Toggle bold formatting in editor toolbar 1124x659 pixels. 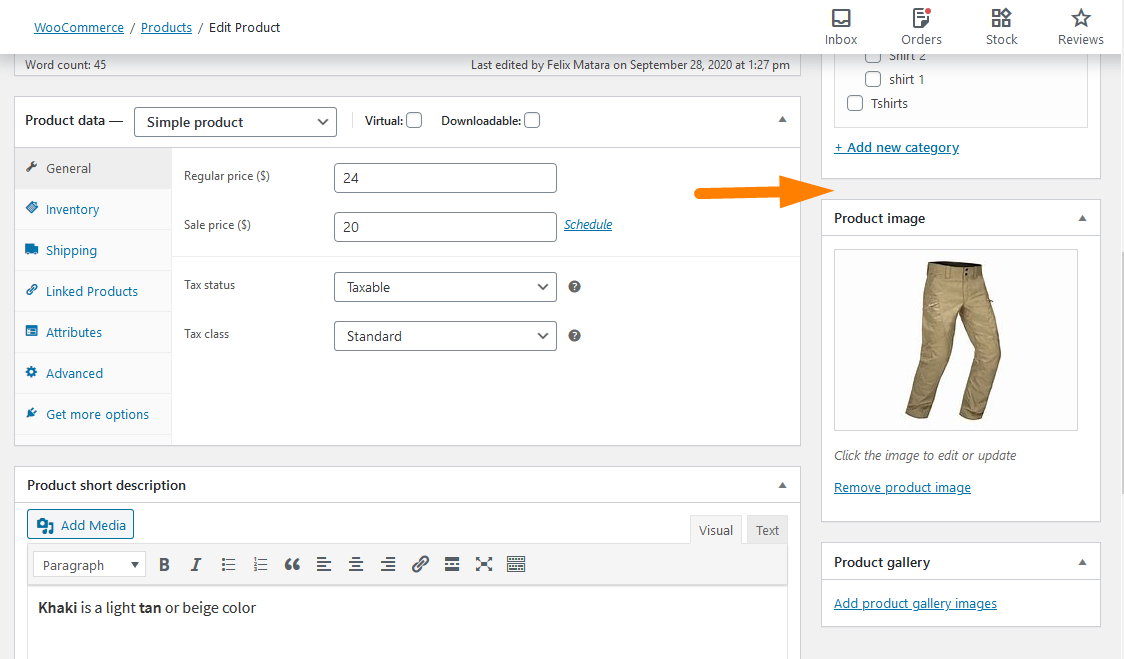point(164,564)
